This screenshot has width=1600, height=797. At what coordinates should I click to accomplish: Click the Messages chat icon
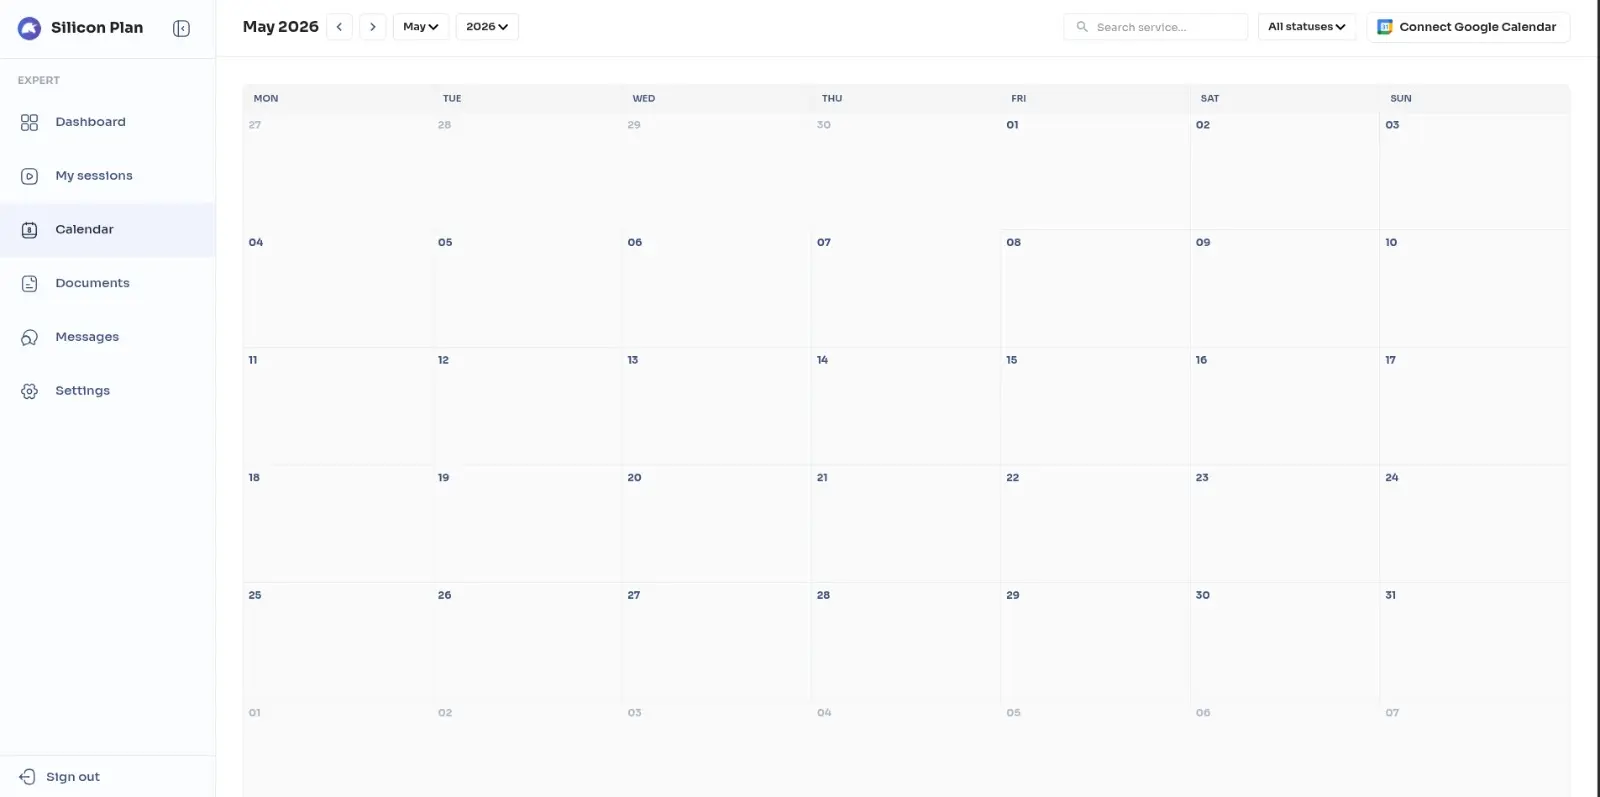(x=29, y=338)
